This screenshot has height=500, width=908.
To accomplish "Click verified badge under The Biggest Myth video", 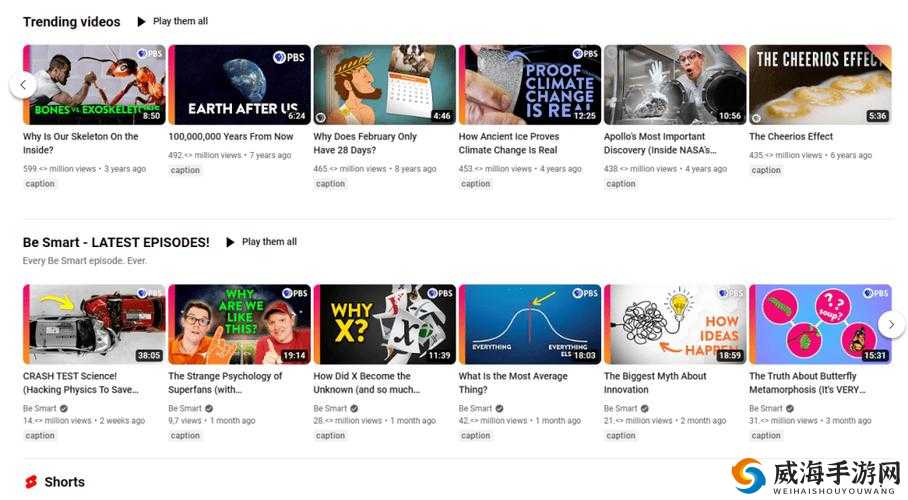I will point(645,409).
